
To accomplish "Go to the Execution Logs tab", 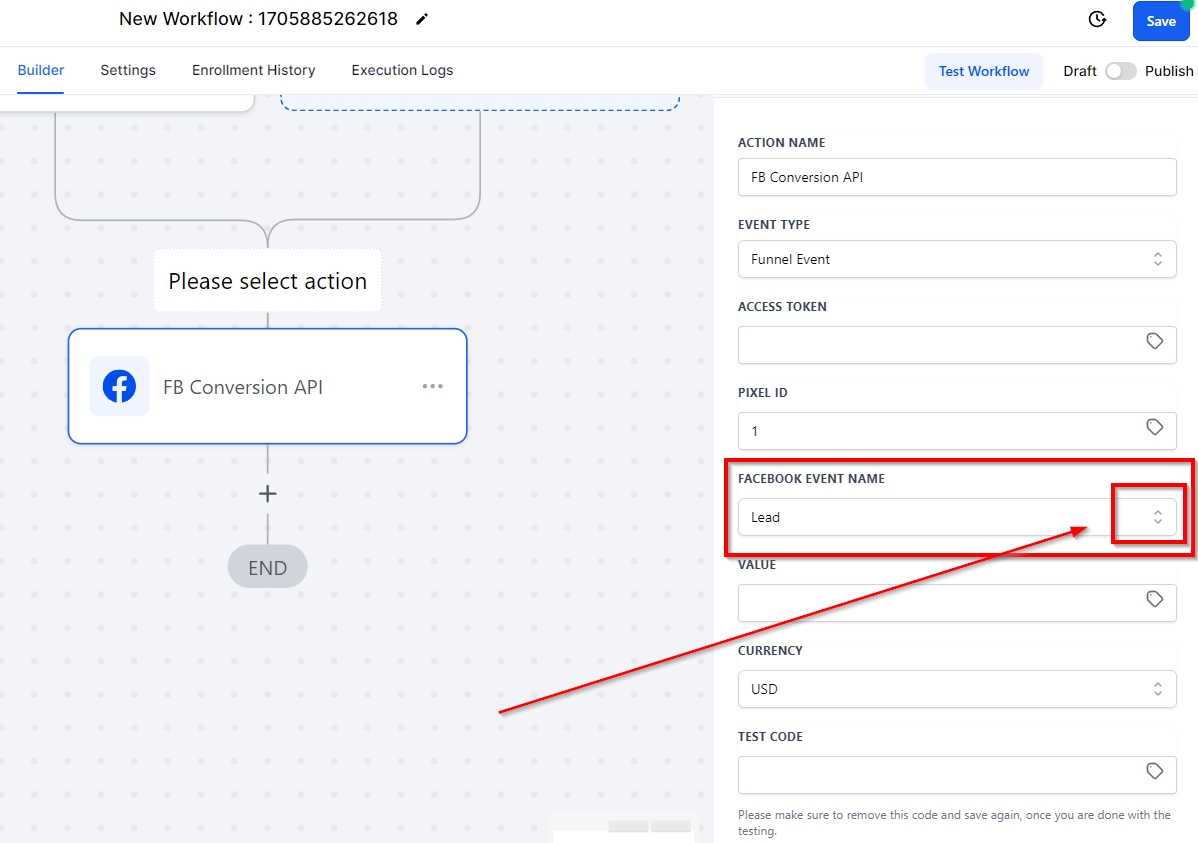I will [402, 70].
